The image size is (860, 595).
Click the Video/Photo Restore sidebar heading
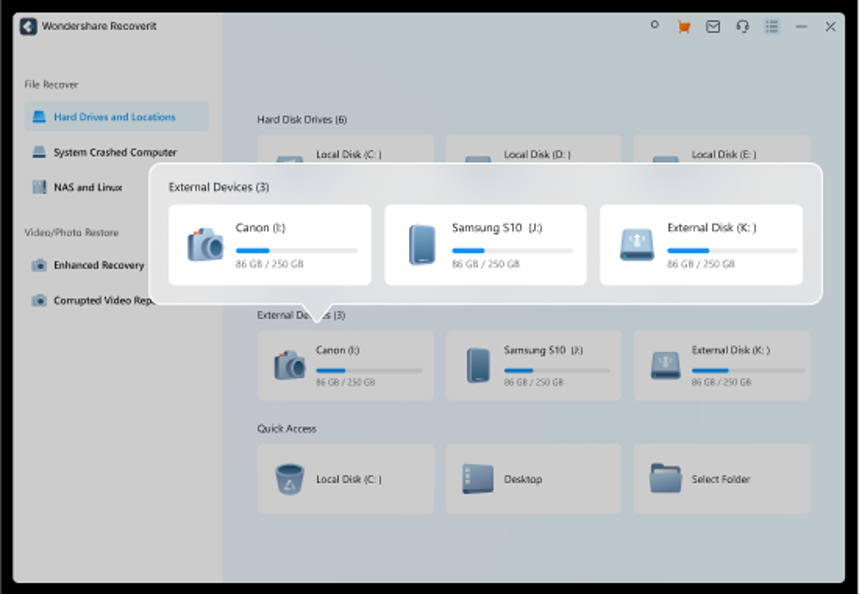(x=71, y=233)
